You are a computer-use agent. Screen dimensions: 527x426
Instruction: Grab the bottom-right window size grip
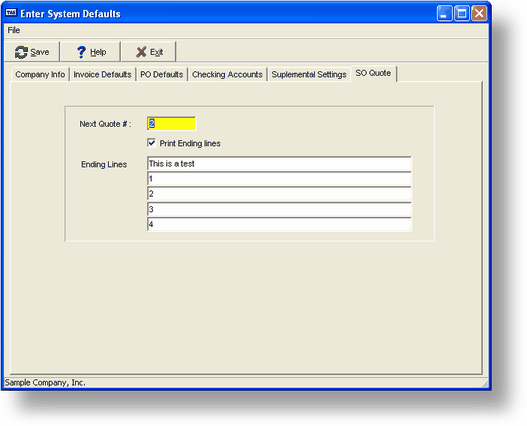(484, 383)
